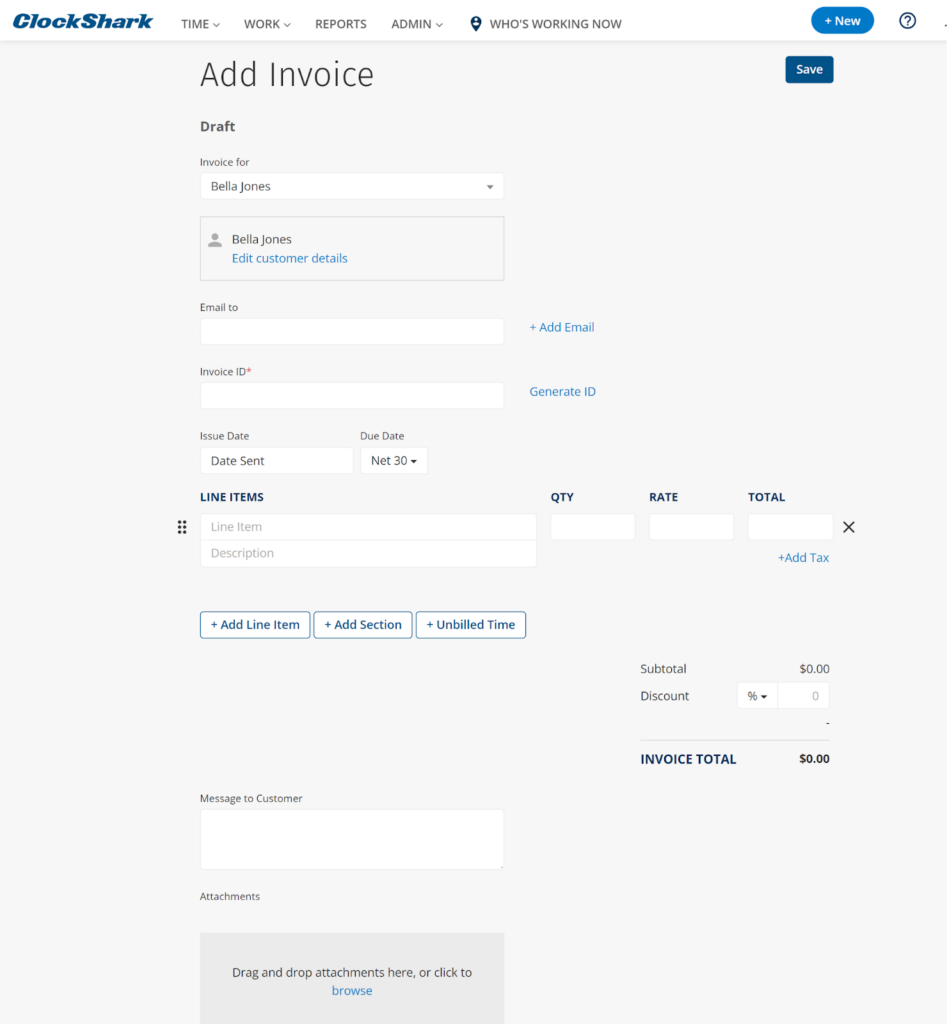
Task: Click the customer person avatar icon
Action: click(x=215, y=240)
